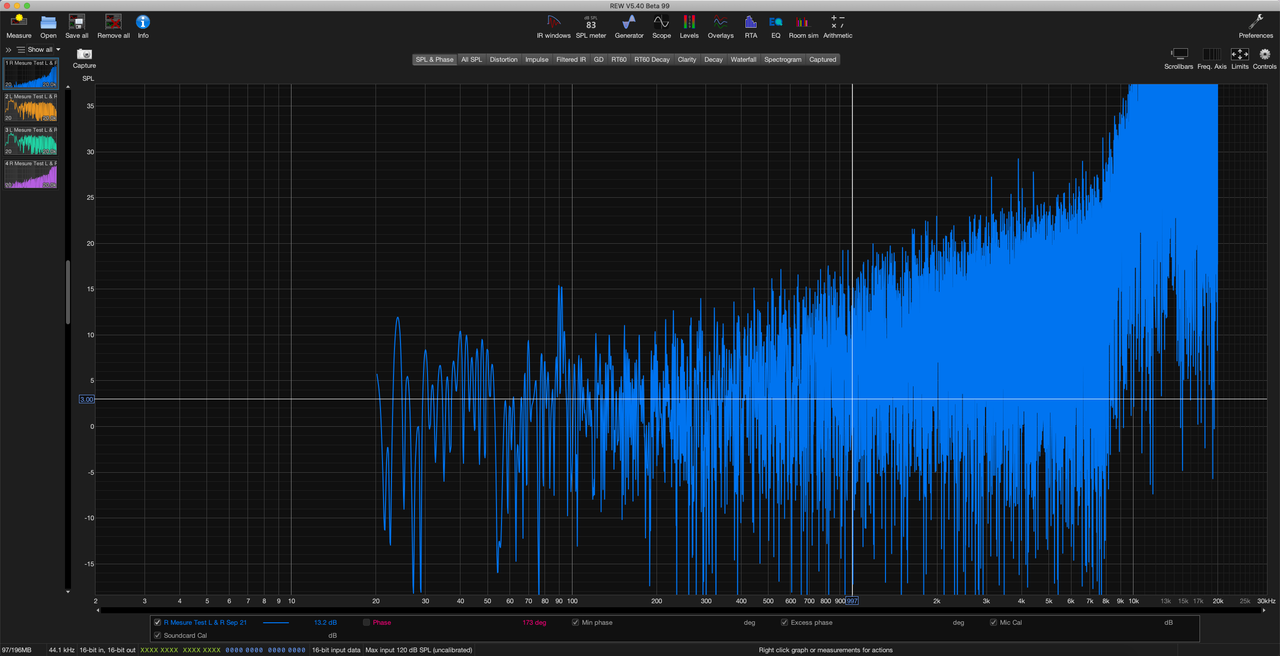Image resolution: width=1280 pixels, height=656 pixels.
Task: Toggle the Excess phase checkbox
Action: pos(785,622)
